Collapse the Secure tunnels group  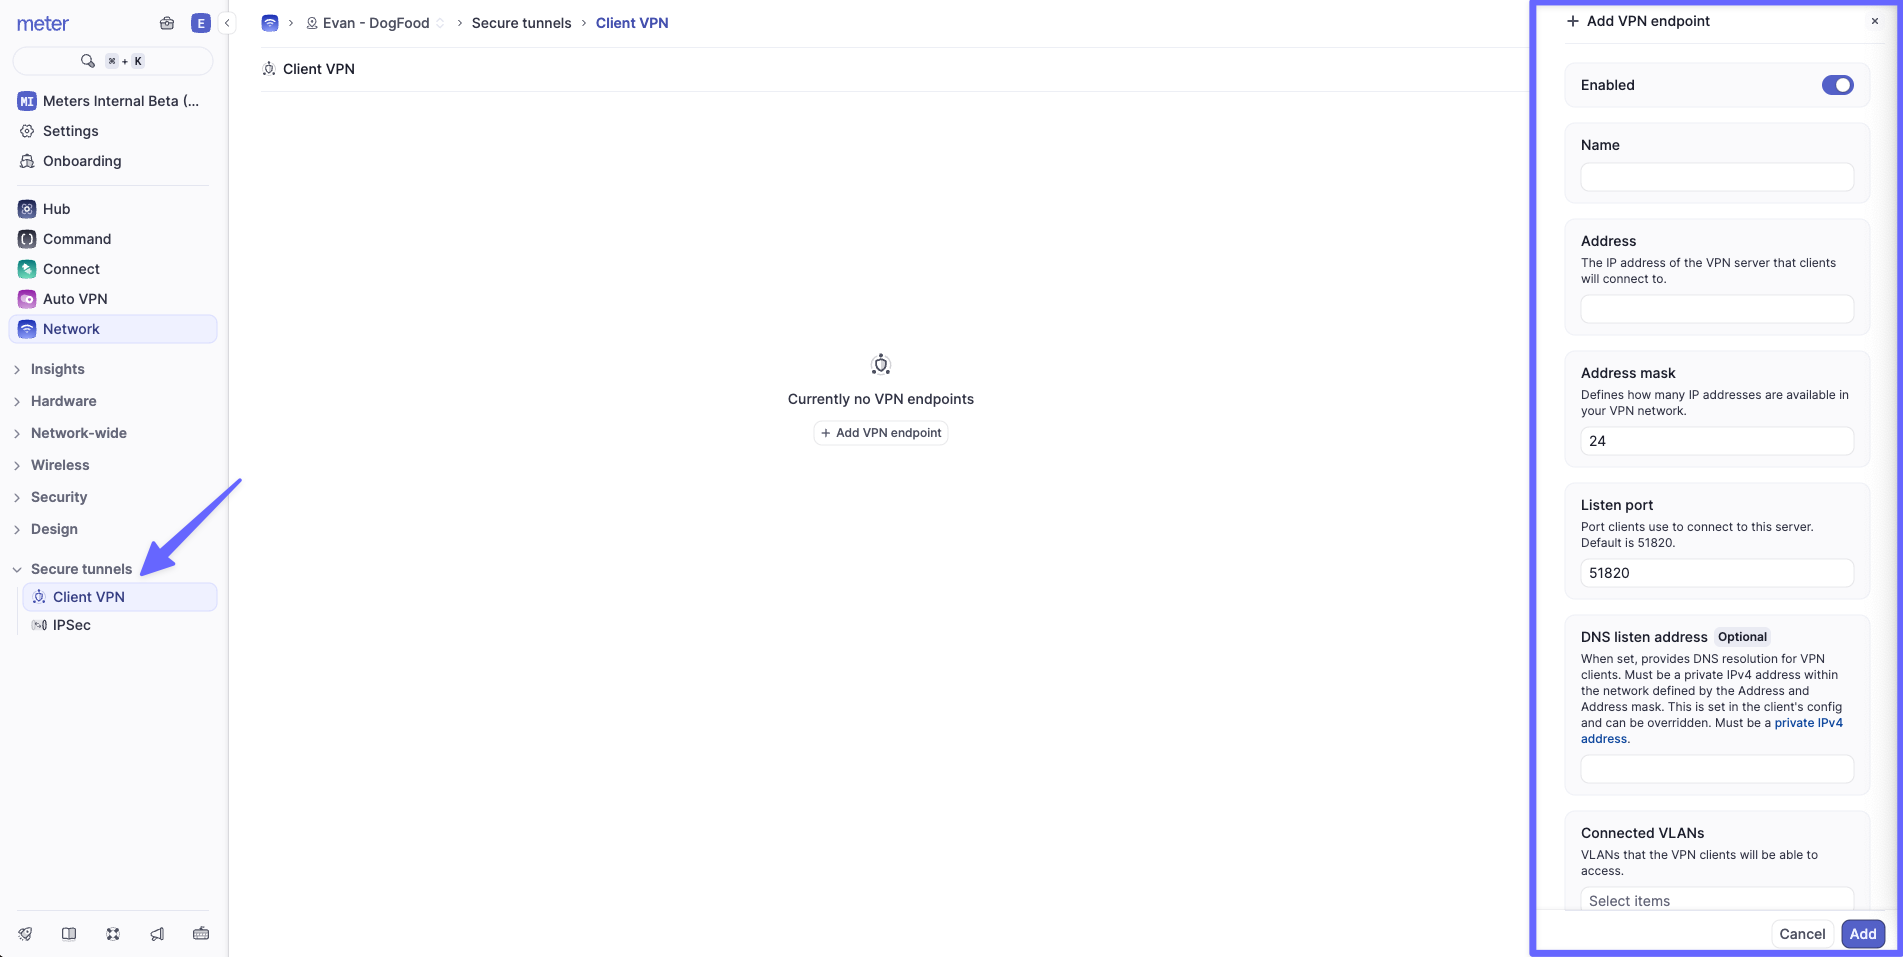pos(81,569)
